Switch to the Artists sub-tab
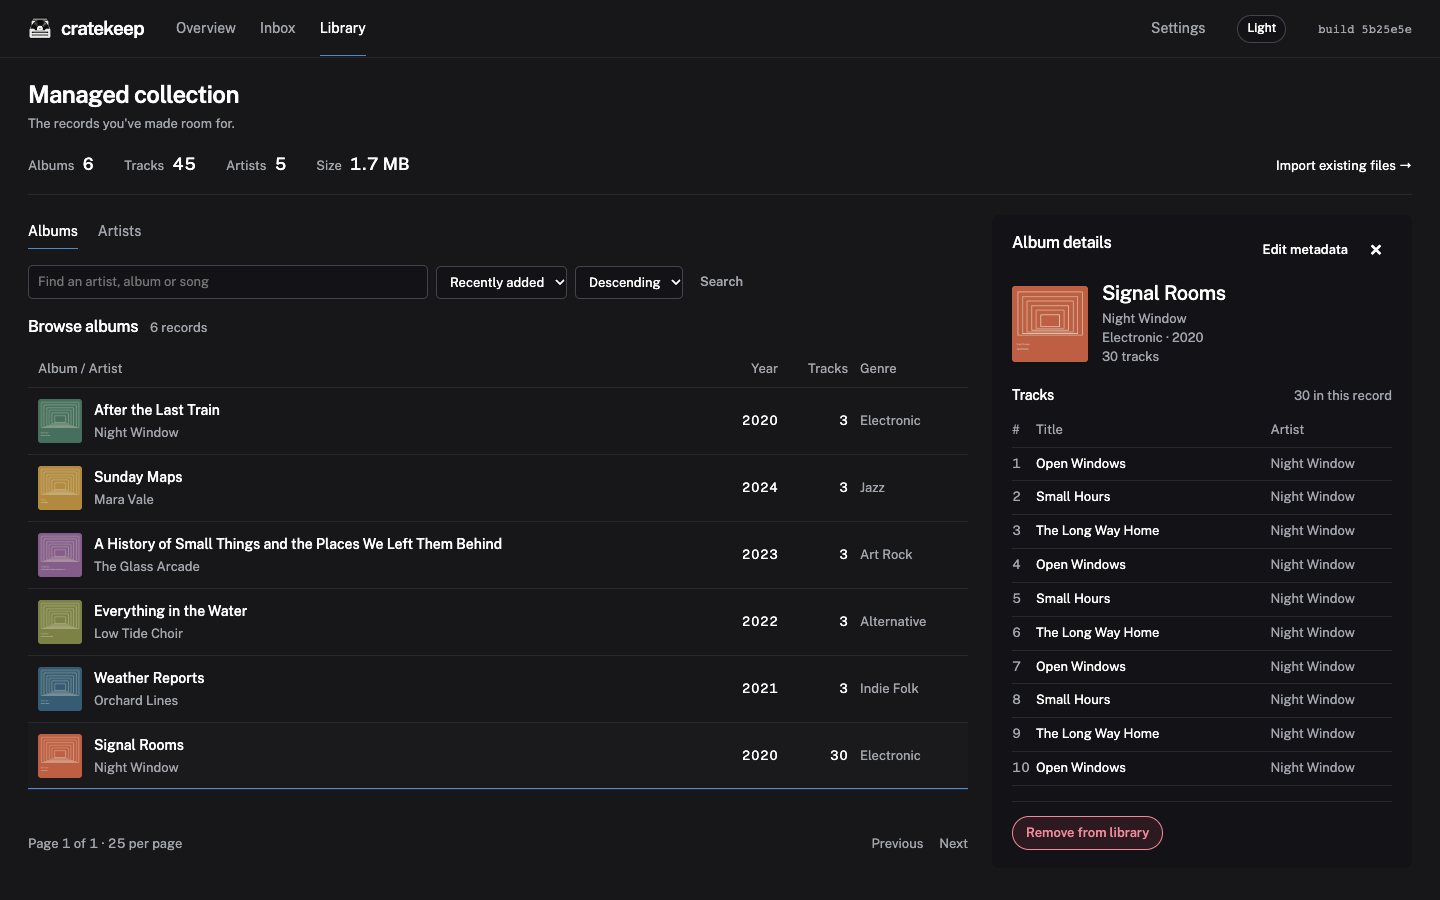 120,231
